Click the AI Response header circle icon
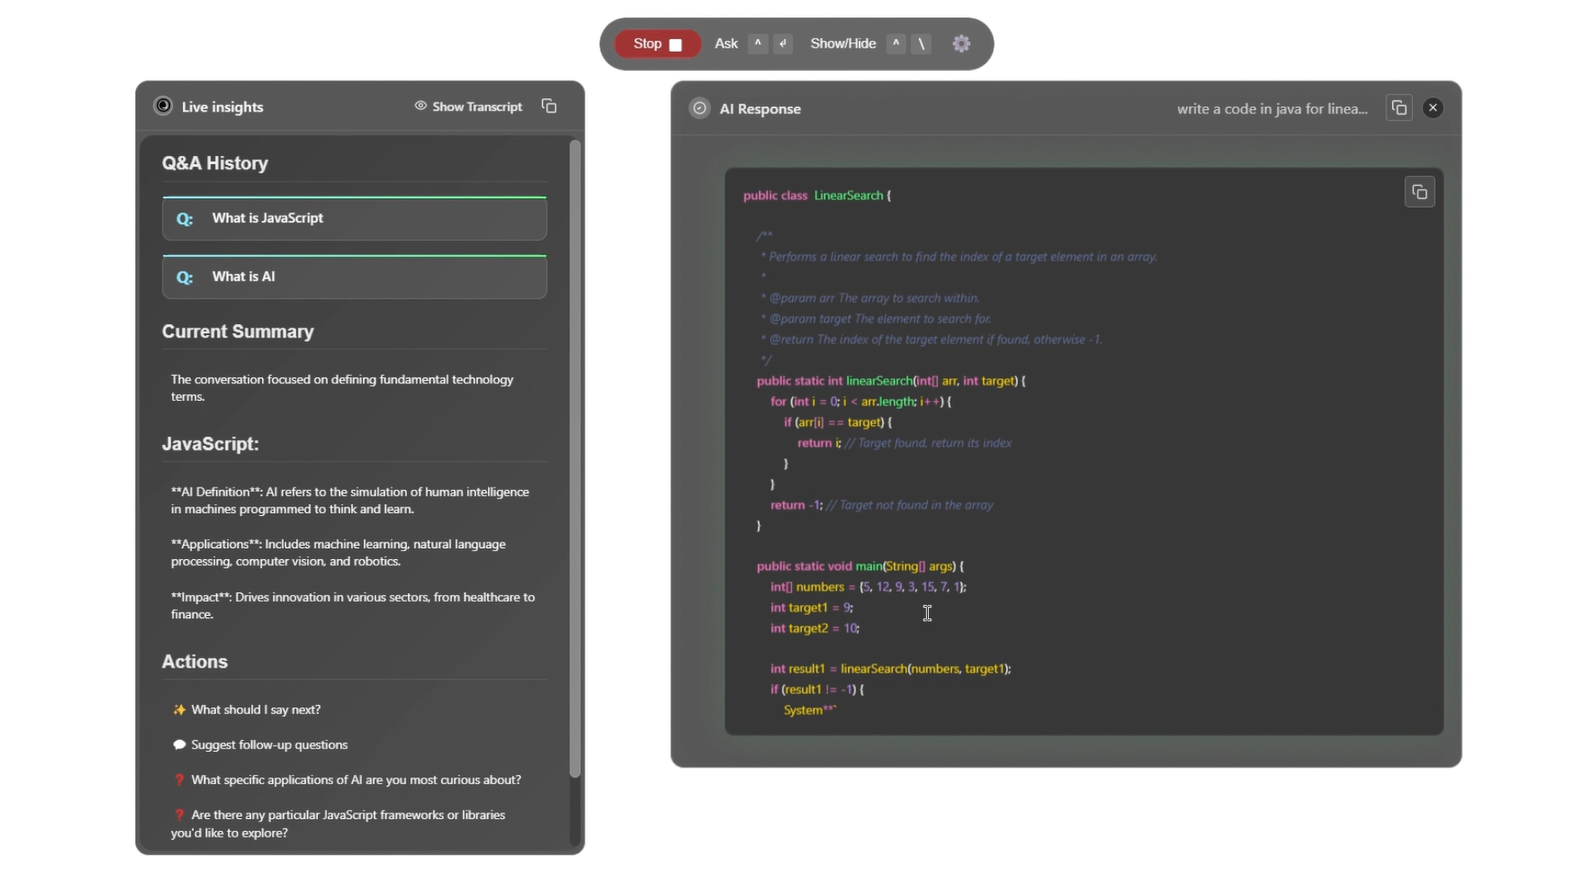 pyautogui.click(x=700, y=108)
